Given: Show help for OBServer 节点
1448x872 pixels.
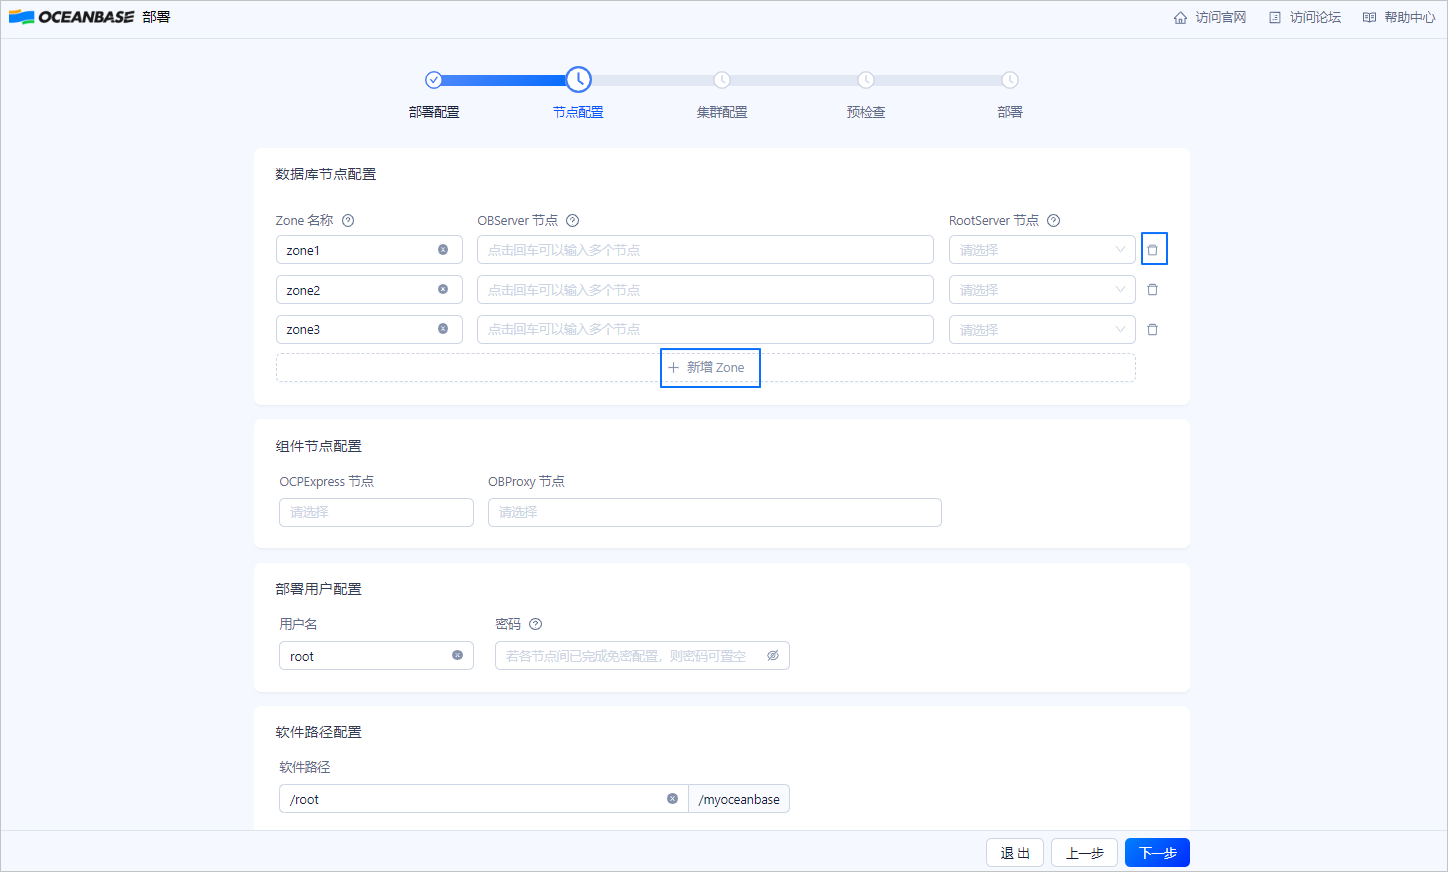Looking at the screenshot, I should pyautogui.click(x=573, y=220).
